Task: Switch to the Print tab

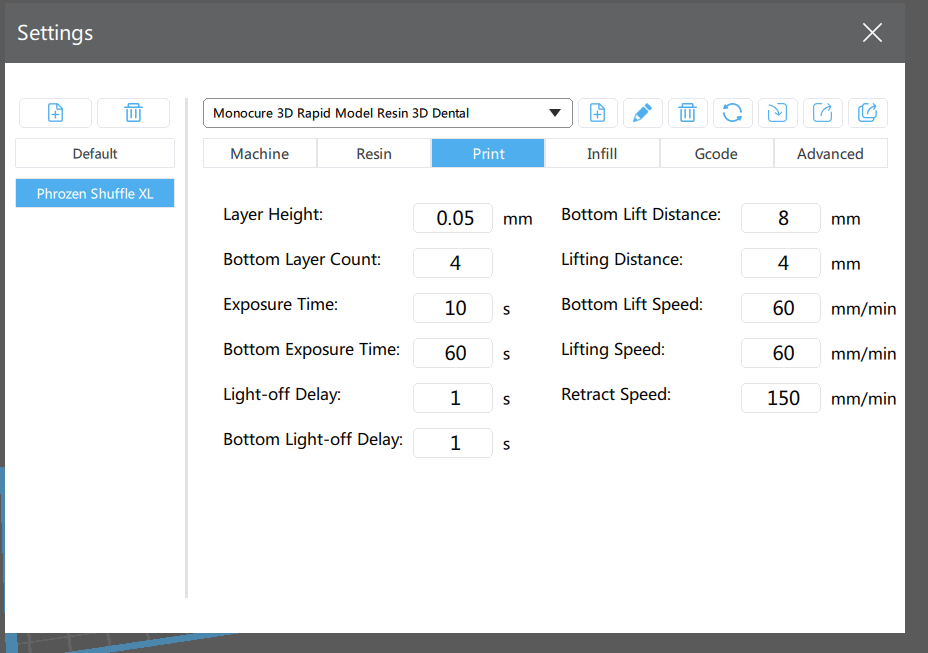Action: point(488,153)
